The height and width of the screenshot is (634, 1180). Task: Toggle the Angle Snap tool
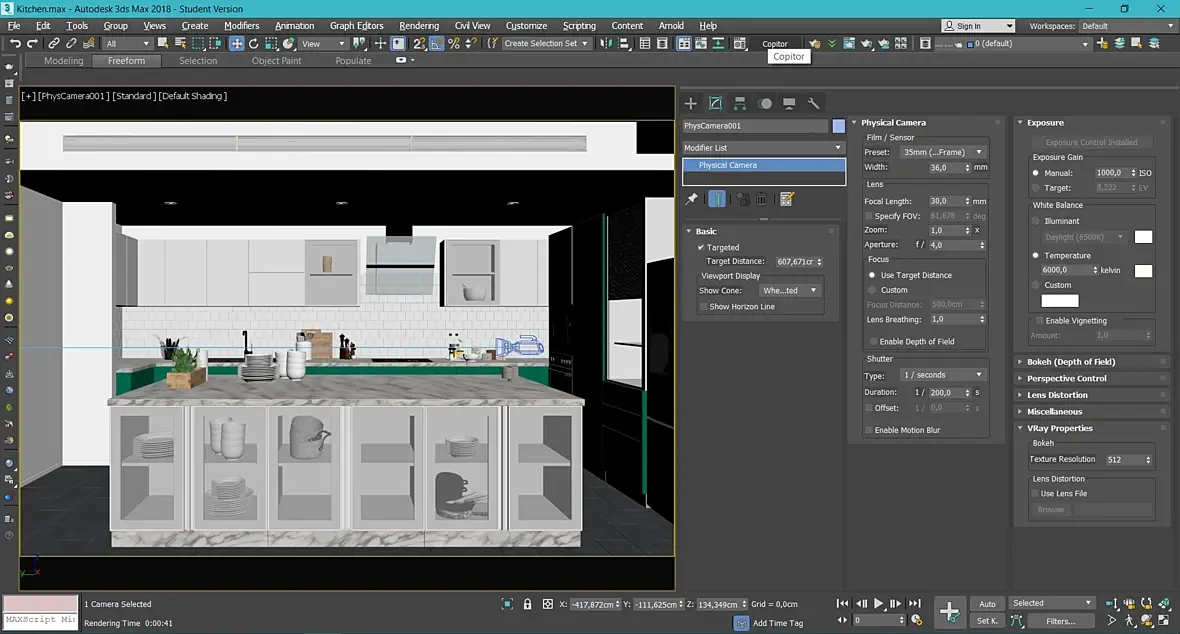(437, 44)
